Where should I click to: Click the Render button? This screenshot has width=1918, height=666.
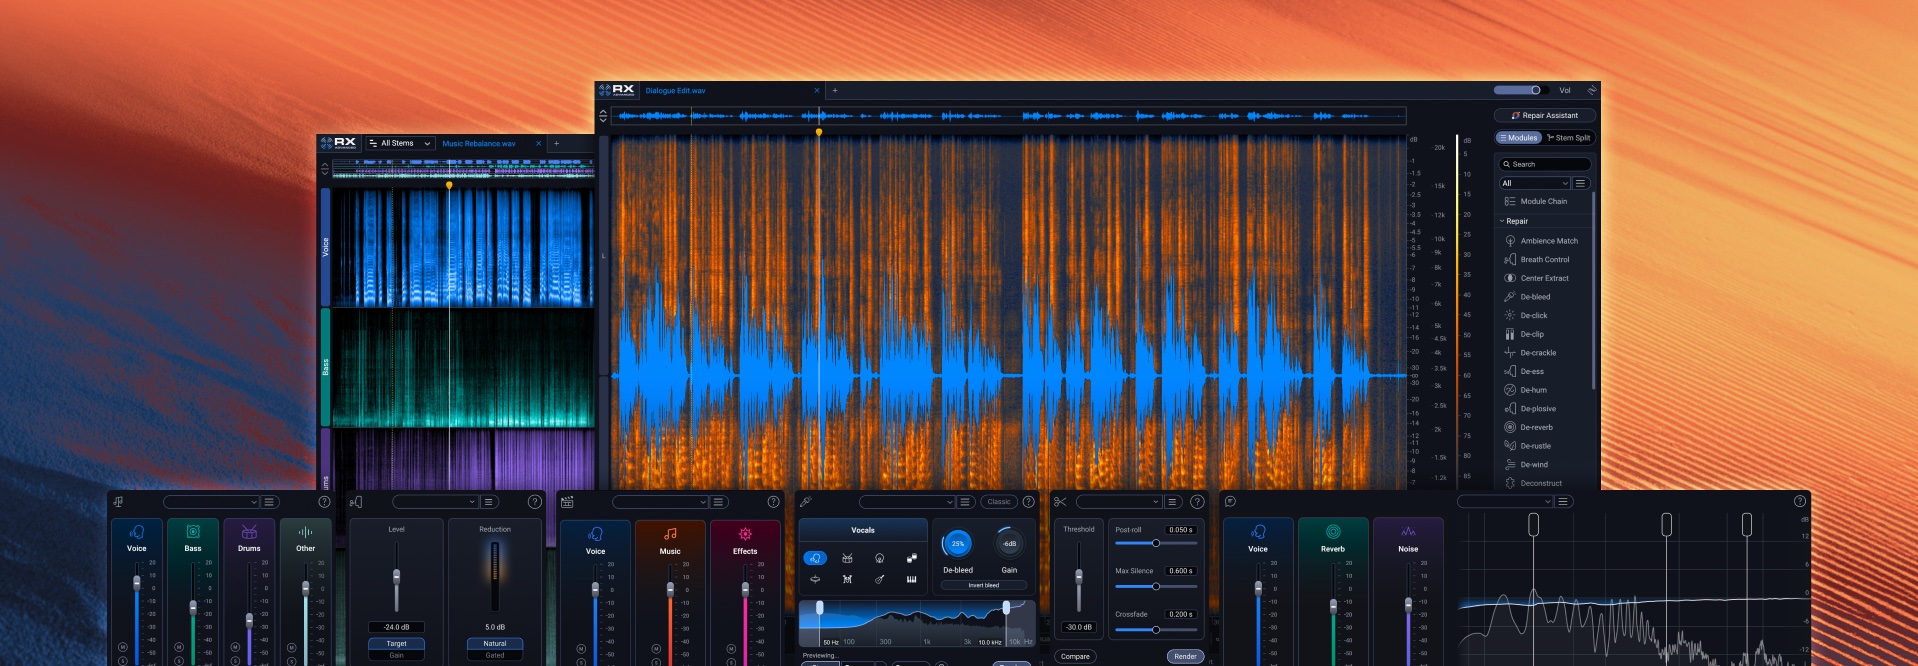1184,656
